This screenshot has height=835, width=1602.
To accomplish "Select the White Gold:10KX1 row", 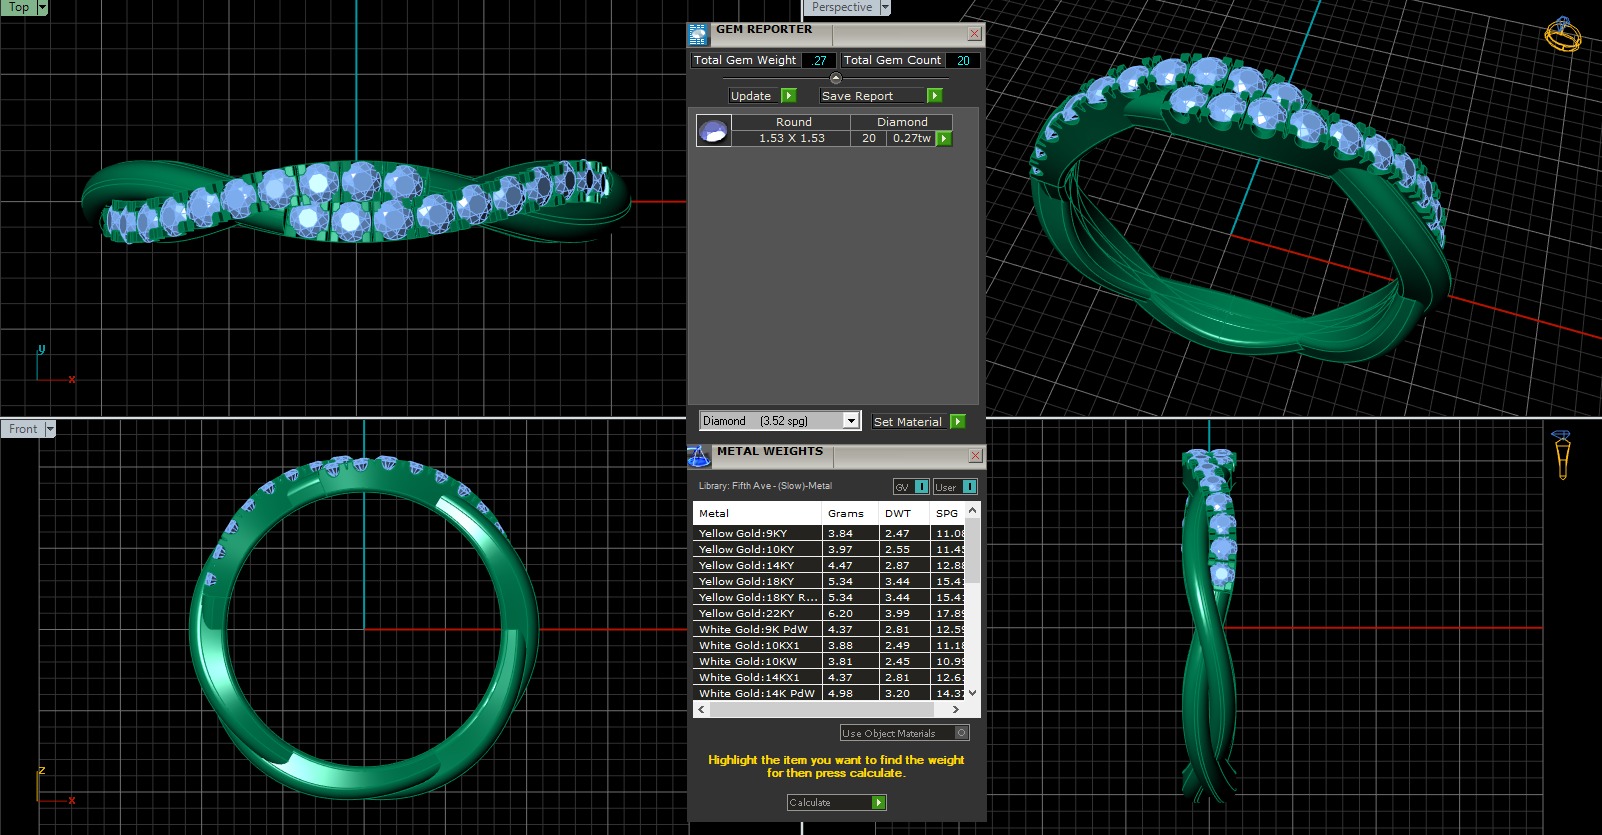I will pyautogui.click(x=829, y=646).
